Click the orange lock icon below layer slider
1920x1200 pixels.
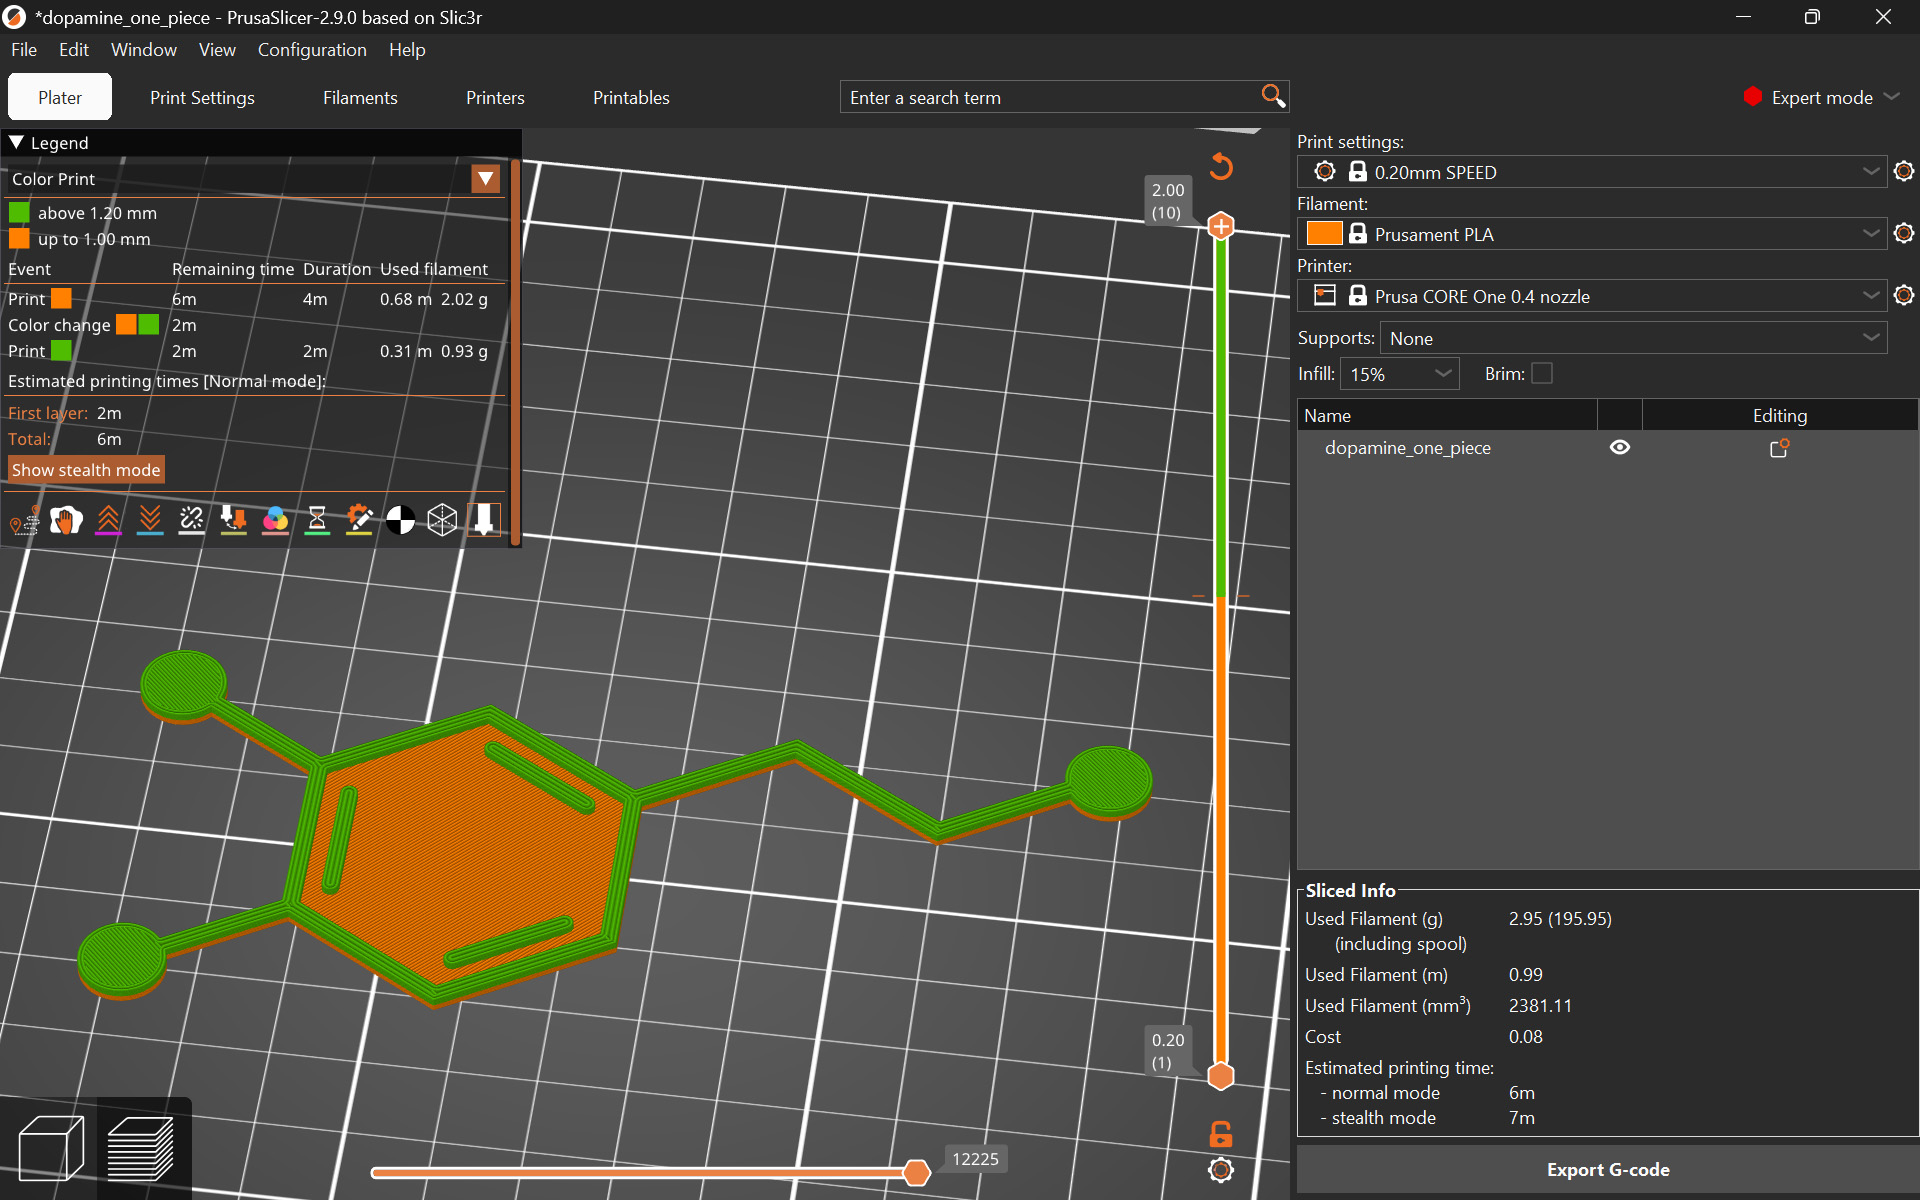click(x=1221, y=1134)
